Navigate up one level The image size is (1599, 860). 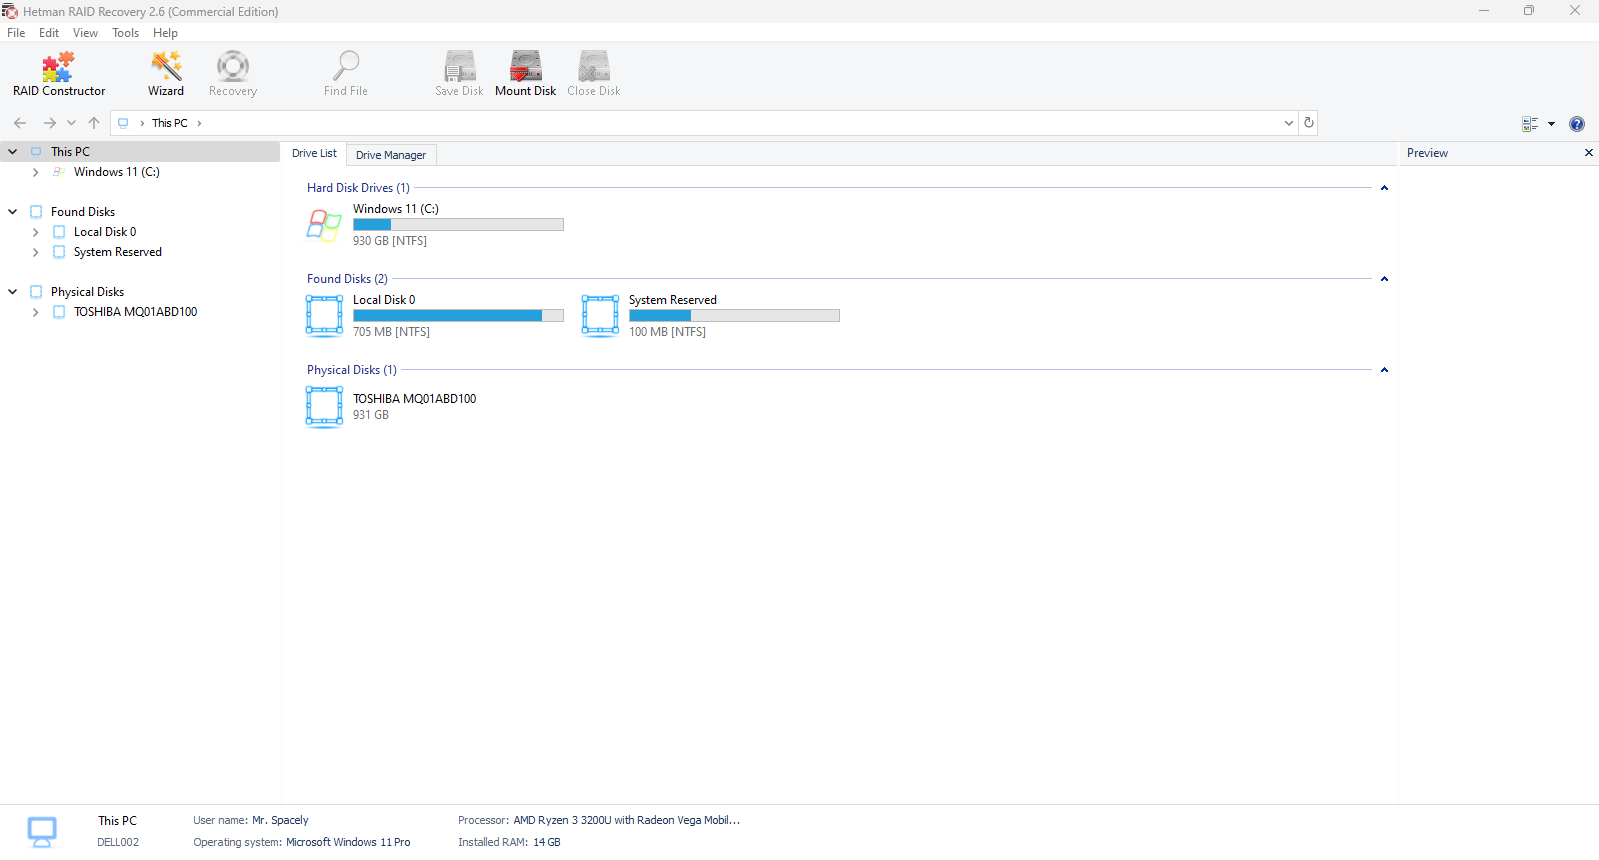[94, 123]
